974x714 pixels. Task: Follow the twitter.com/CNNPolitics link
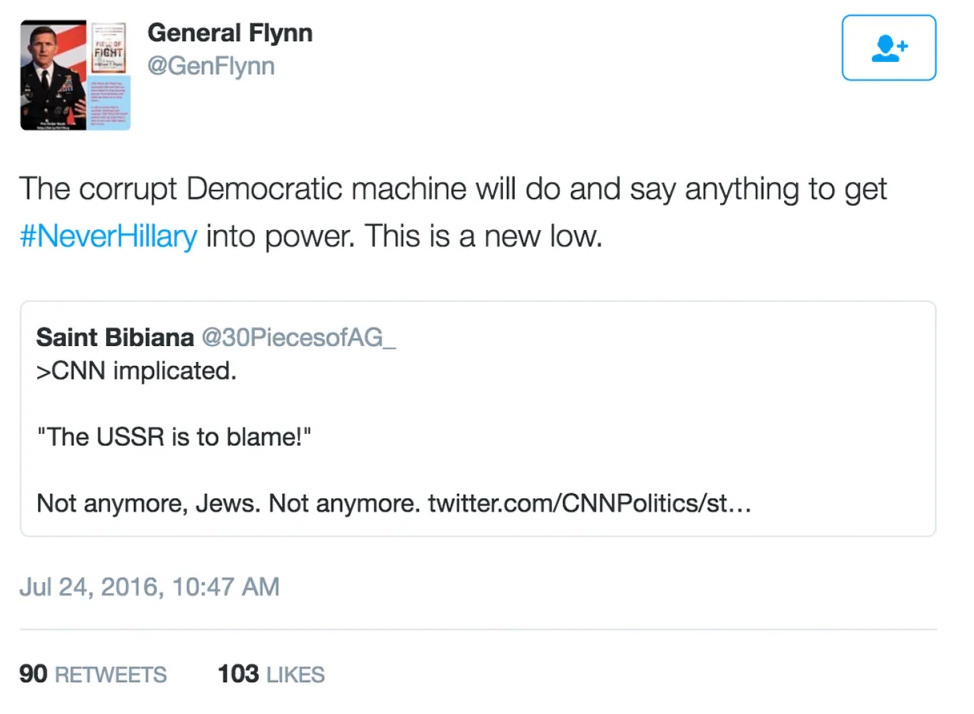589,502
